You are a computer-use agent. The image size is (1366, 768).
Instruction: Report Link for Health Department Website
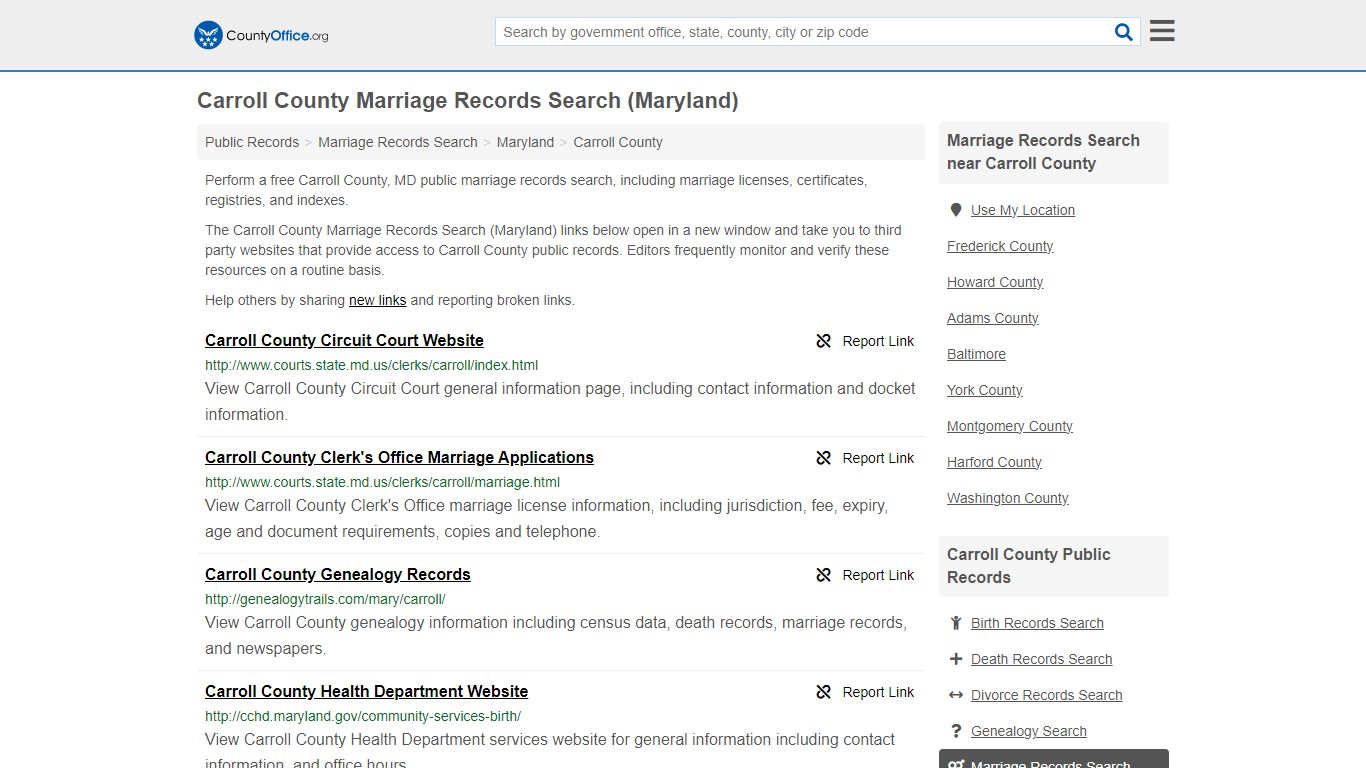(x=878, y=692)
